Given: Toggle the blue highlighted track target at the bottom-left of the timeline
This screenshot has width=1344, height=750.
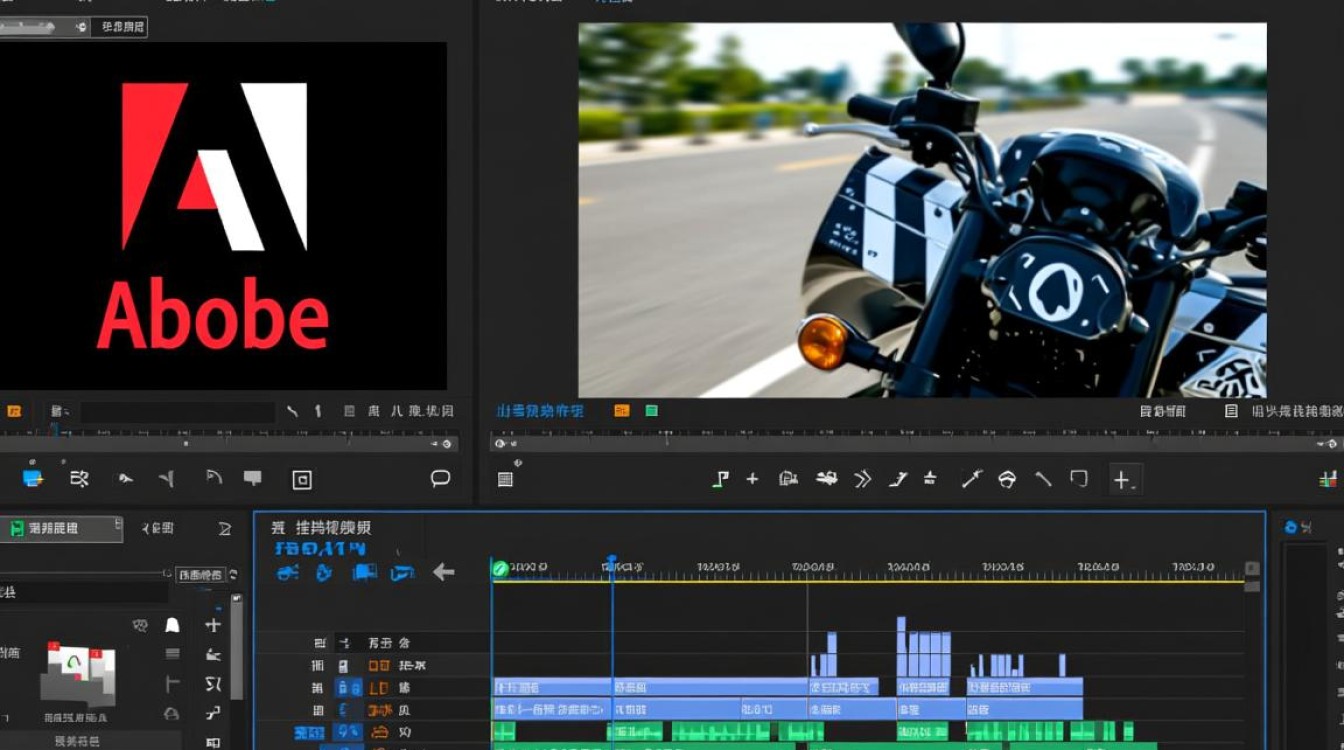Looking at the screenshot, I should tap(308, 733).
